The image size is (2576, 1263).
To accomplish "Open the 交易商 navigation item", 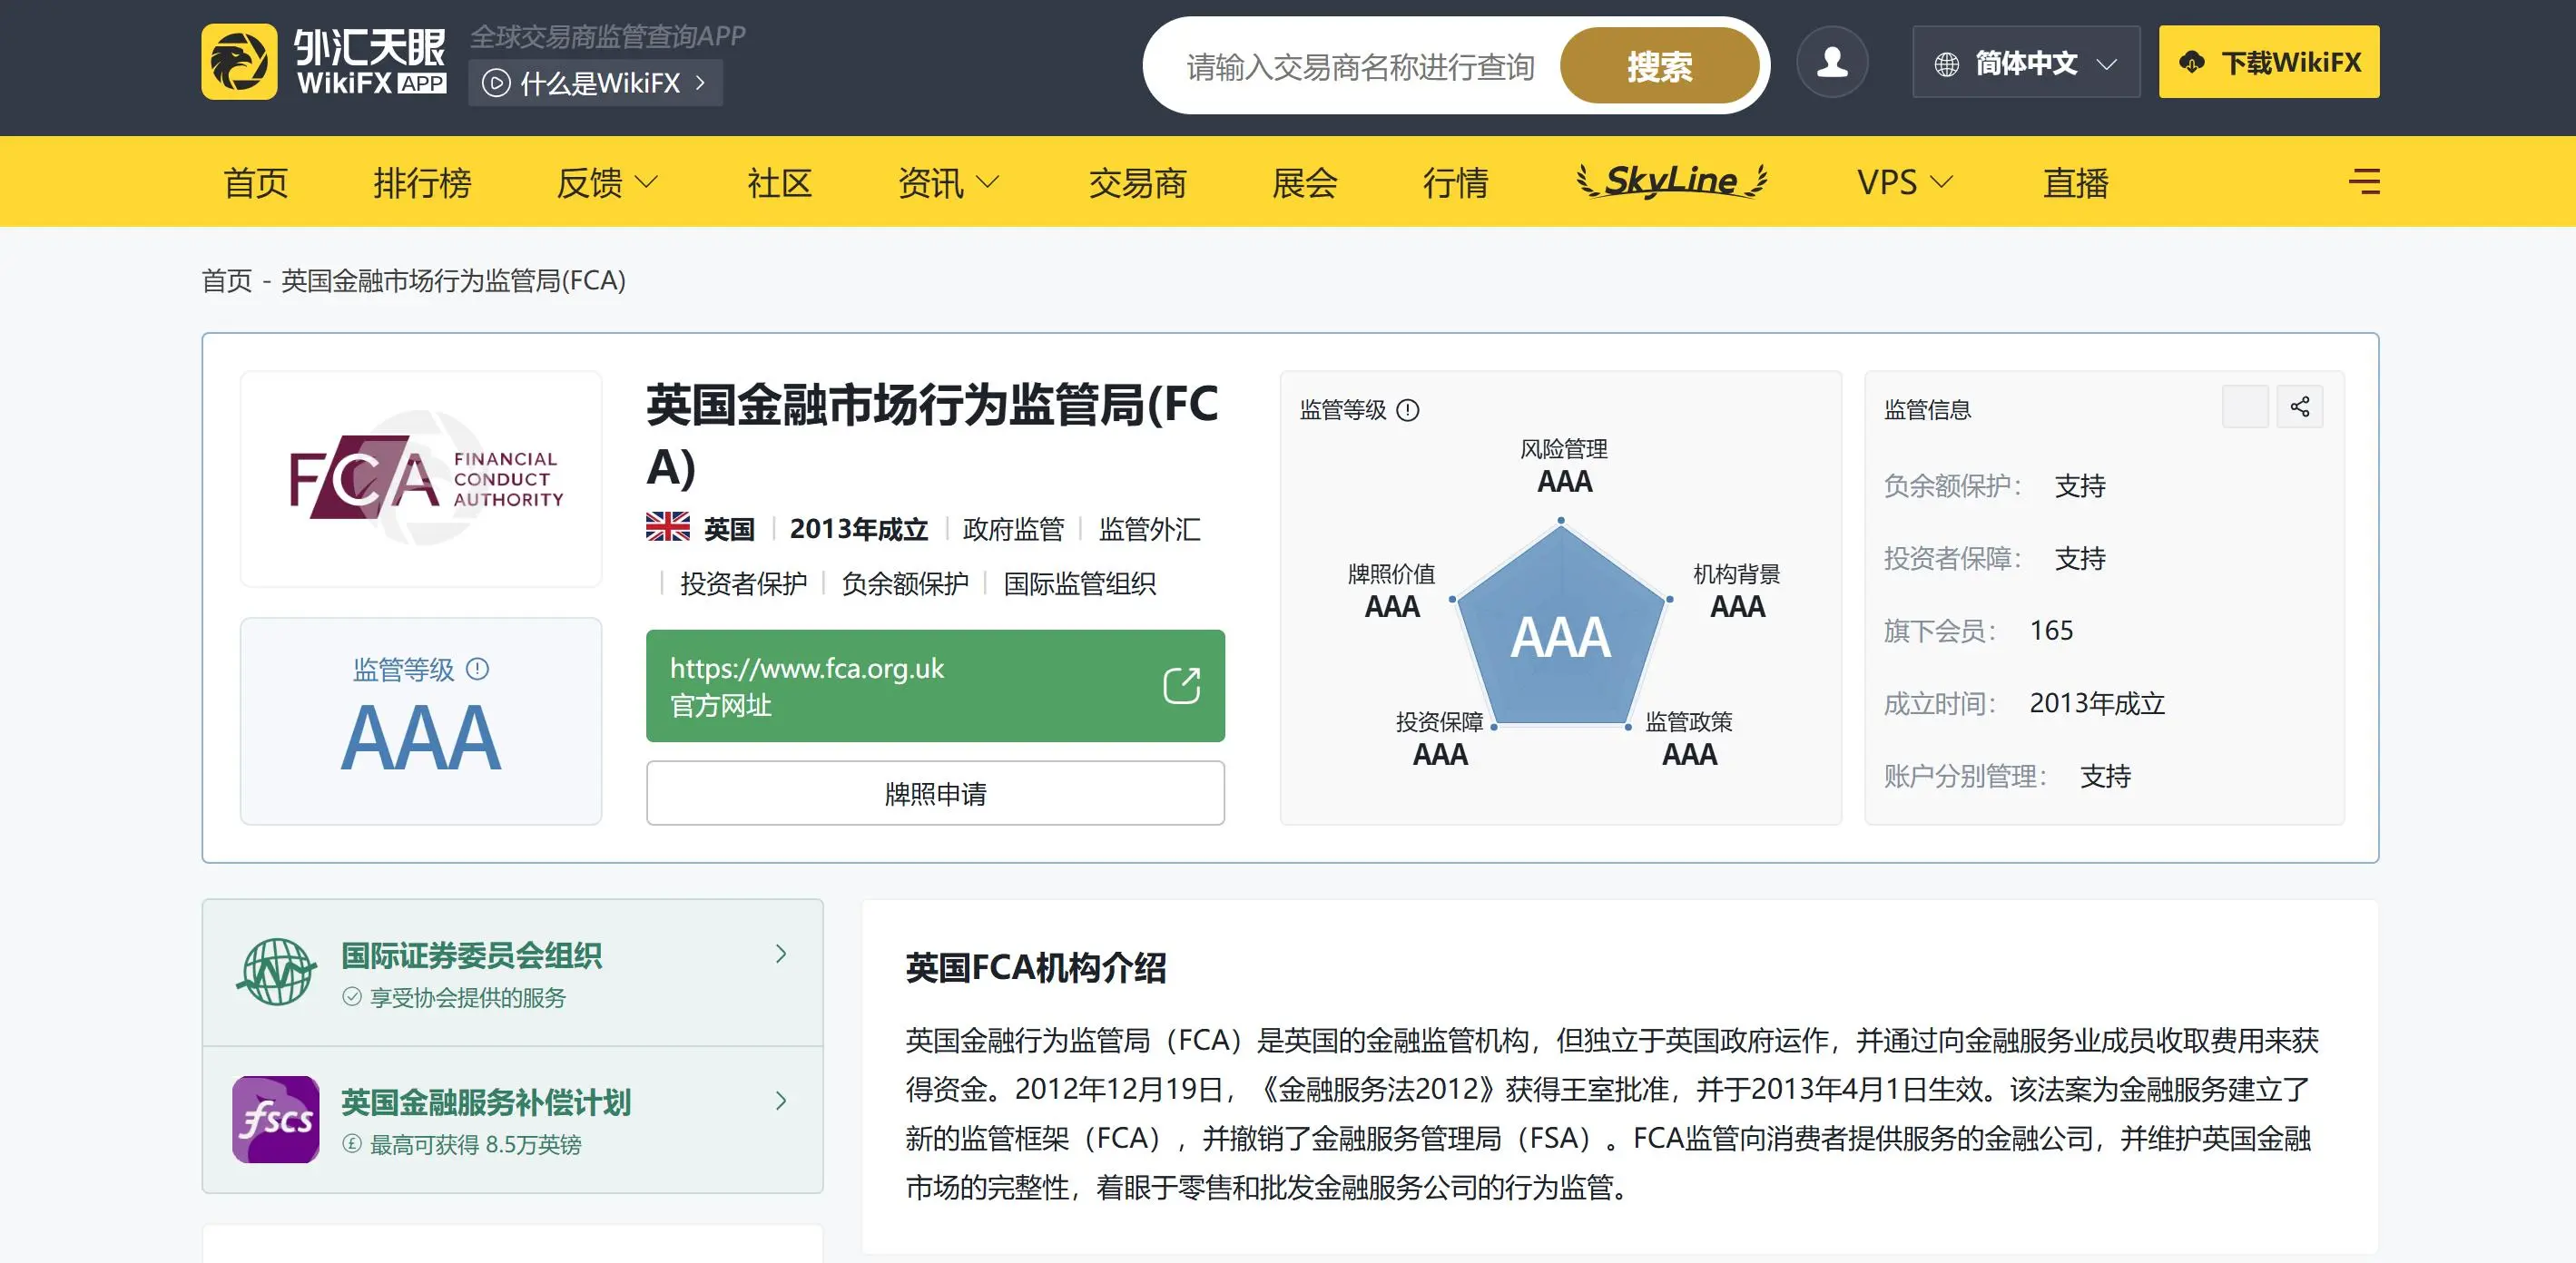I will (1137, 183).
